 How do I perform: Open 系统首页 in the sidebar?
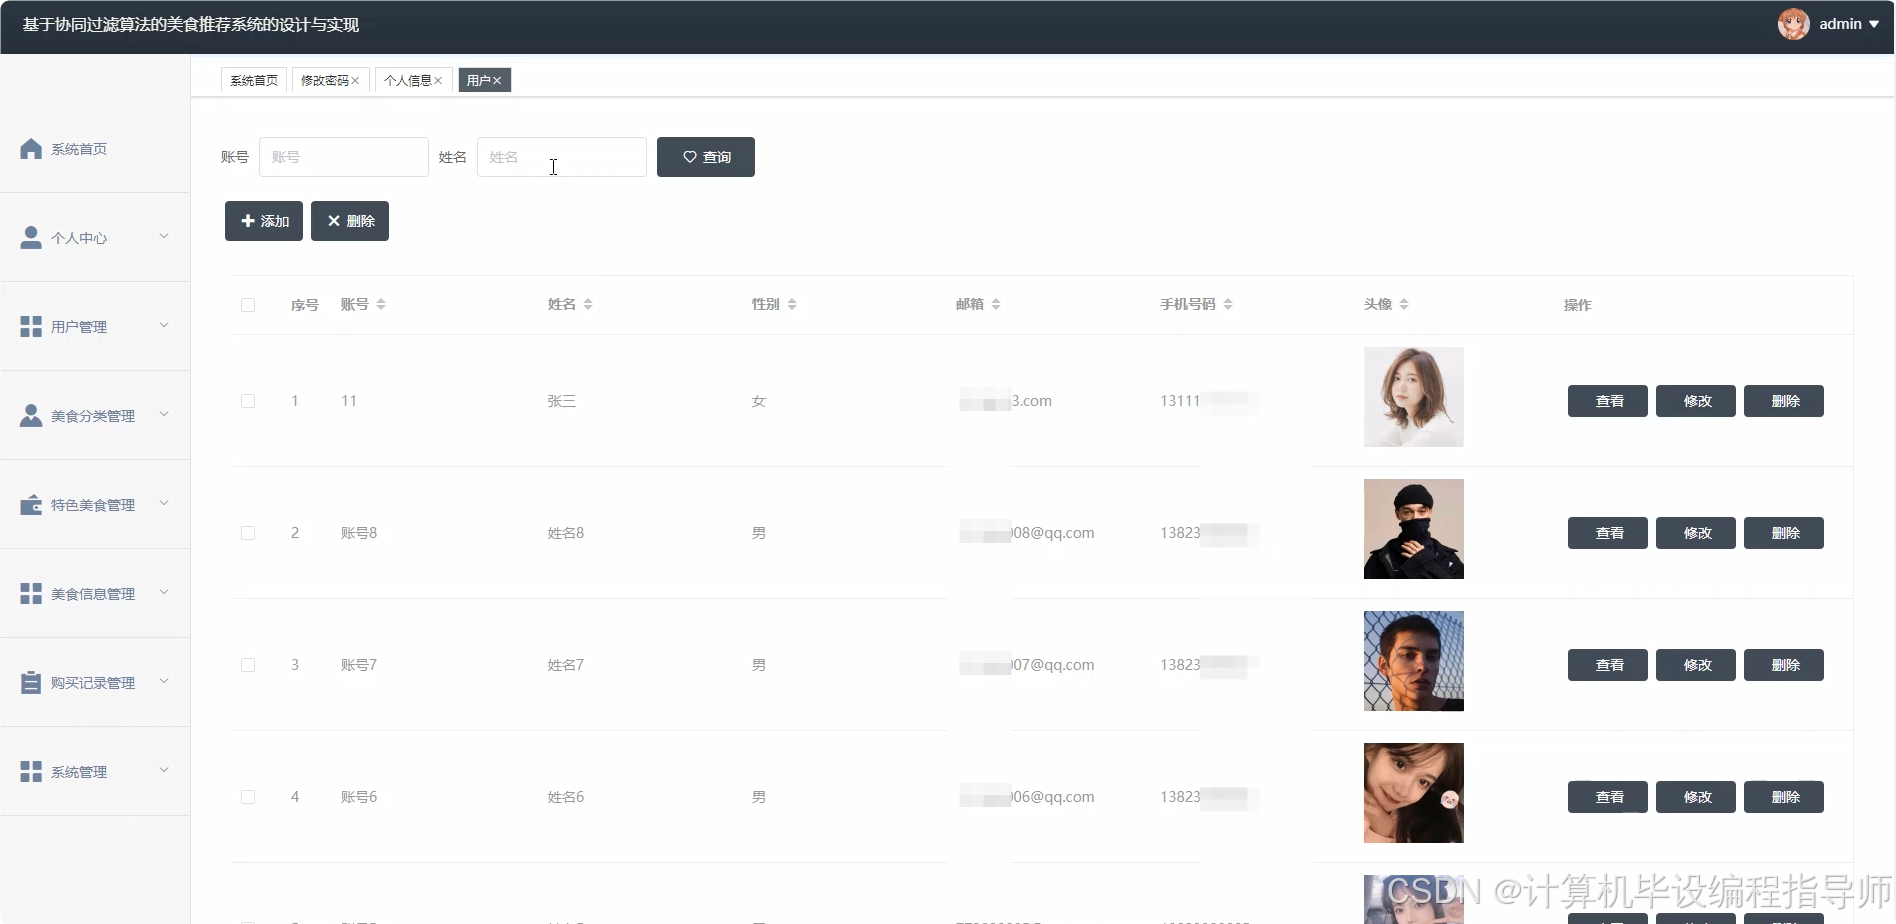tap(79, 149)
